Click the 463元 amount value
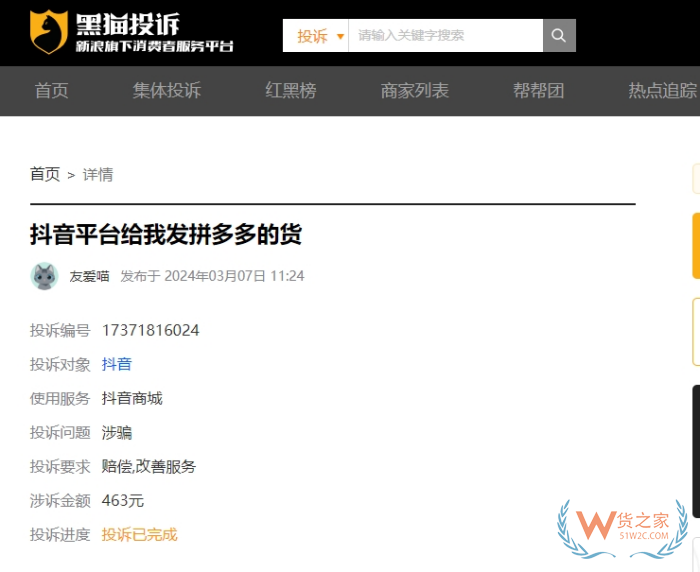The width and height of the screenshot is (700, 572). pos(123,501)
